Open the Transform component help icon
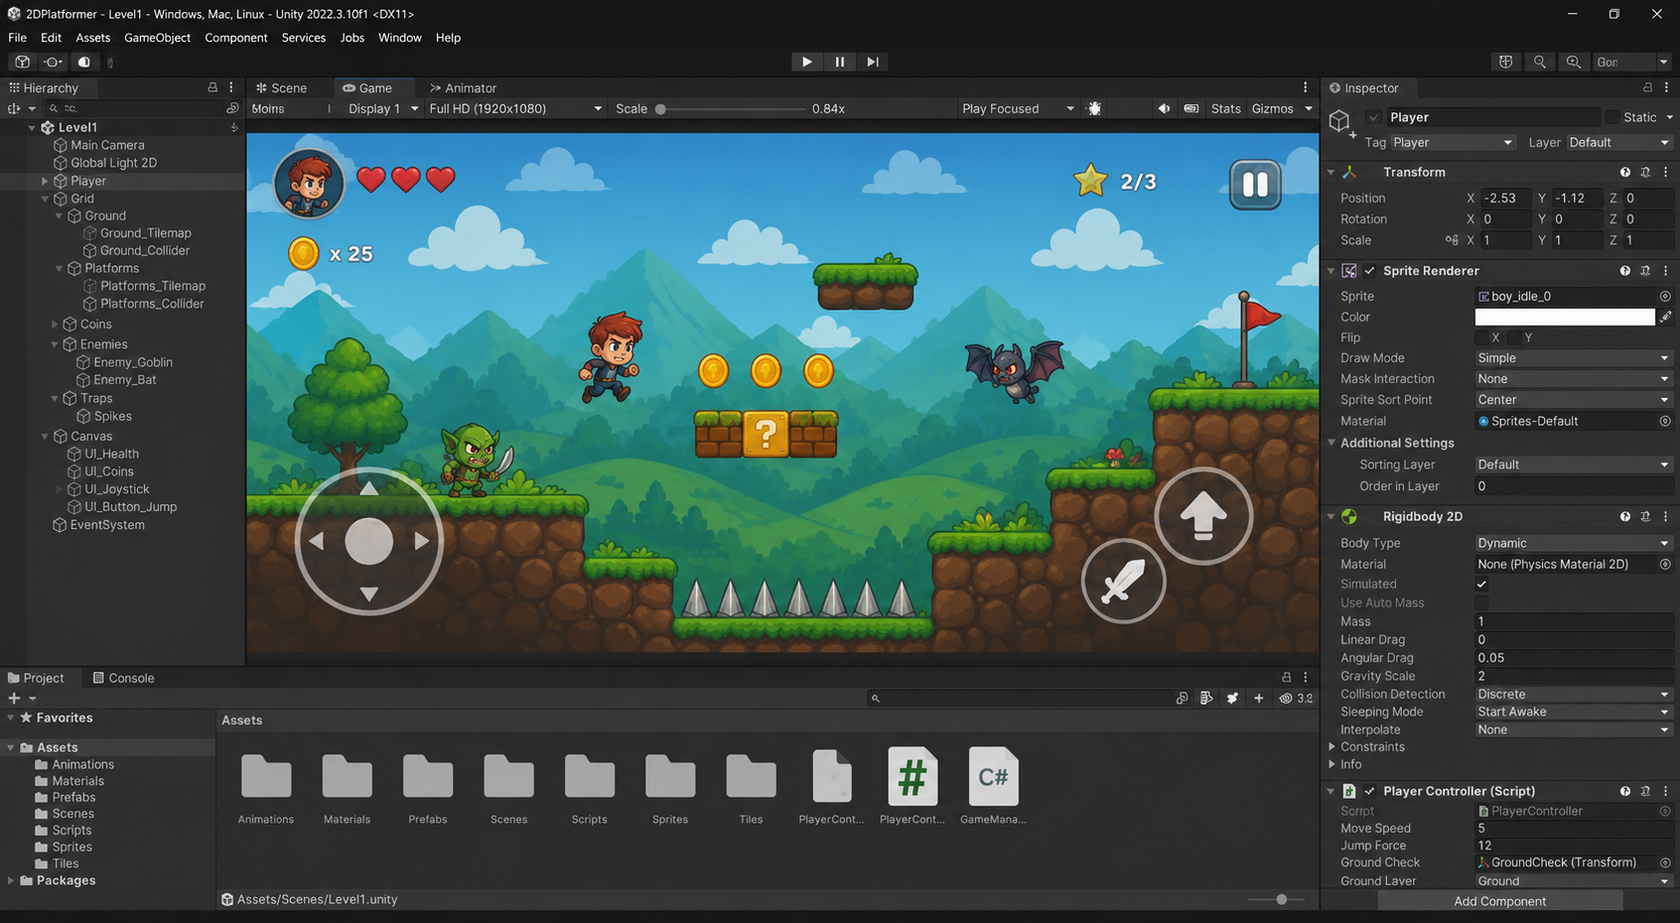 pos(1625,172)
